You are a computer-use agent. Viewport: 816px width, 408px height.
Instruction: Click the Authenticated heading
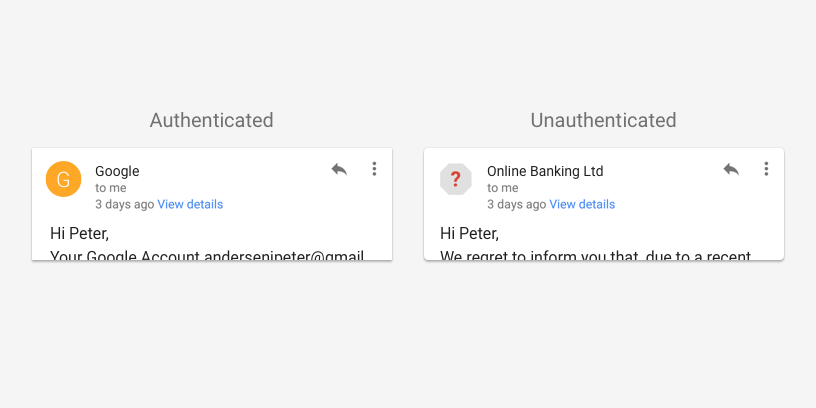point(211,120)
